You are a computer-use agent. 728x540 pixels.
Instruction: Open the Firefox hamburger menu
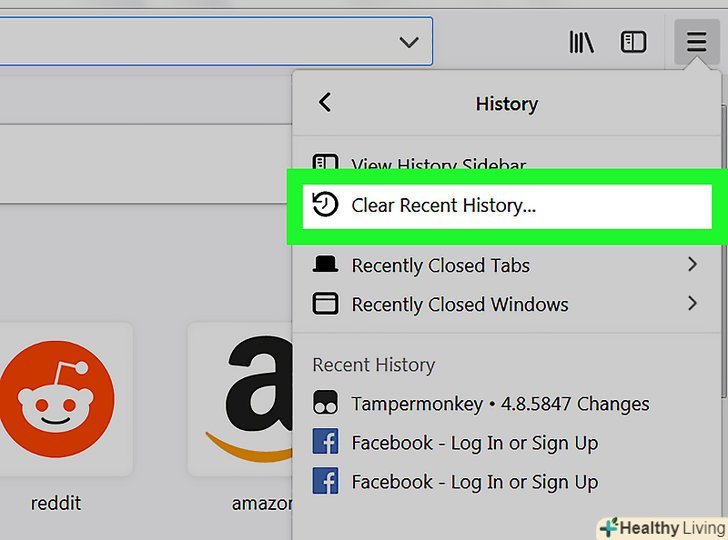696,43
